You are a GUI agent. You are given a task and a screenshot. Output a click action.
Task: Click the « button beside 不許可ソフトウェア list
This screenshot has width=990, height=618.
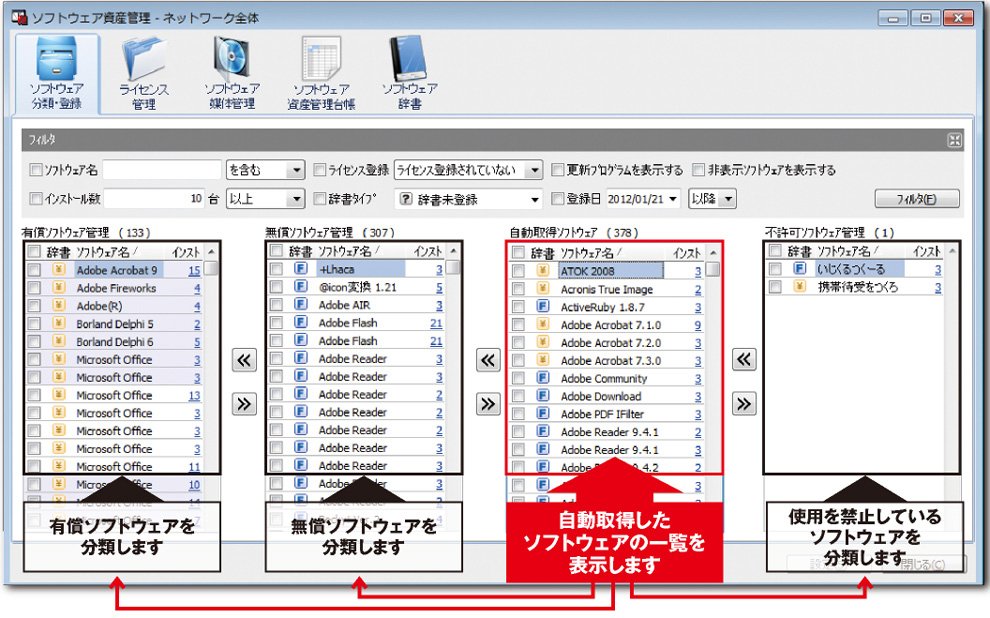tap(744, 360)
